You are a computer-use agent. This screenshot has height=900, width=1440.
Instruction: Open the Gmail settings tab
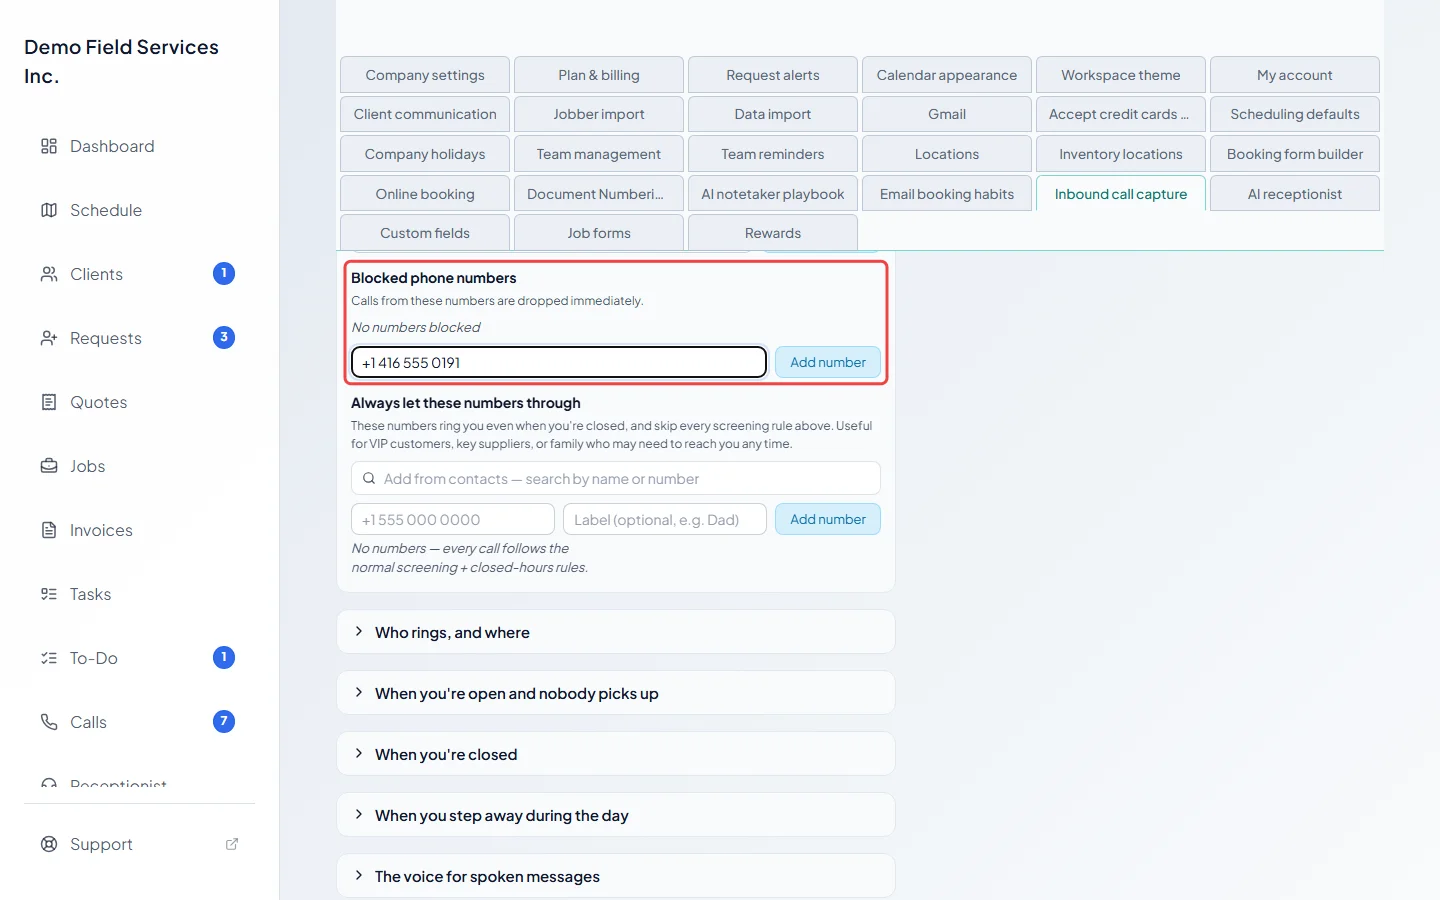(947, 114)
